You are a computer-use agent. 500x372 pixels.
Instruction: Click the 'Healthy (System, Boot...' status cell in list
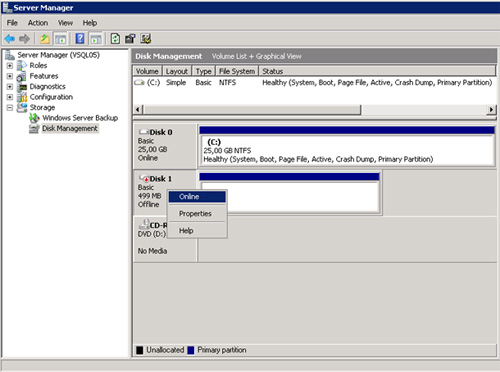377,82
